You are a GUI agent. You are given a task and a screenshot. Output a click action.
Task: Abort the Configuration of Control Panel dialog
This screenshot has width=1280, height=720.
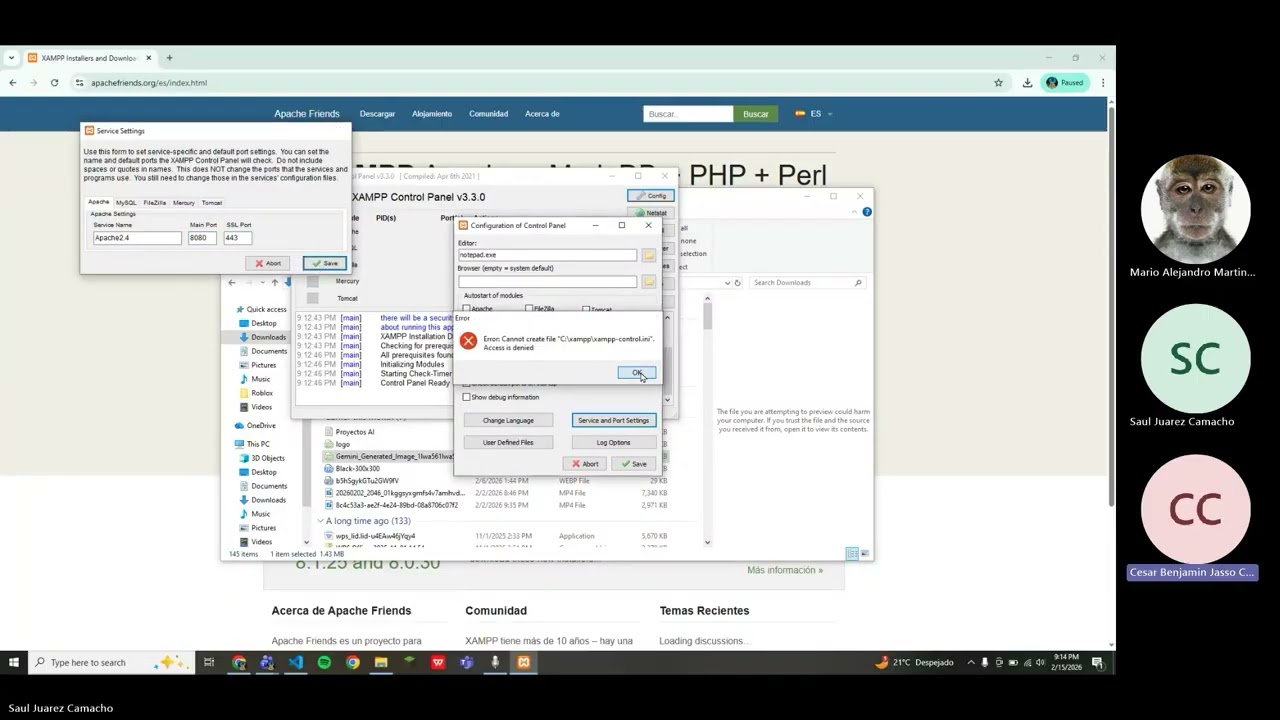pyautogui.click(x=585, y=463)
